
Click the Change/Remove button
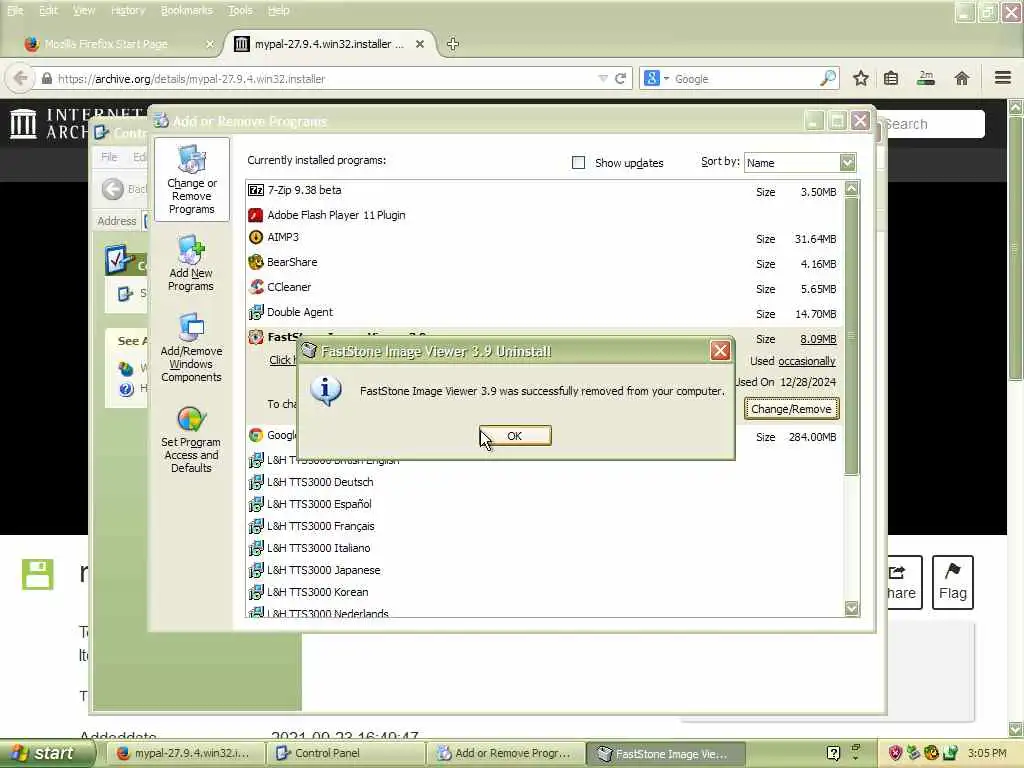click(791, 409)
